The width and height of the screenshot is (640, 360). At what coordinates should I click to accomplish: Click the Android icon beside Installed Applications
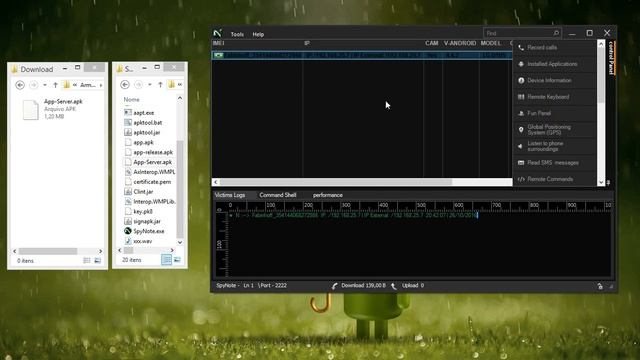(x=521, y=64)
